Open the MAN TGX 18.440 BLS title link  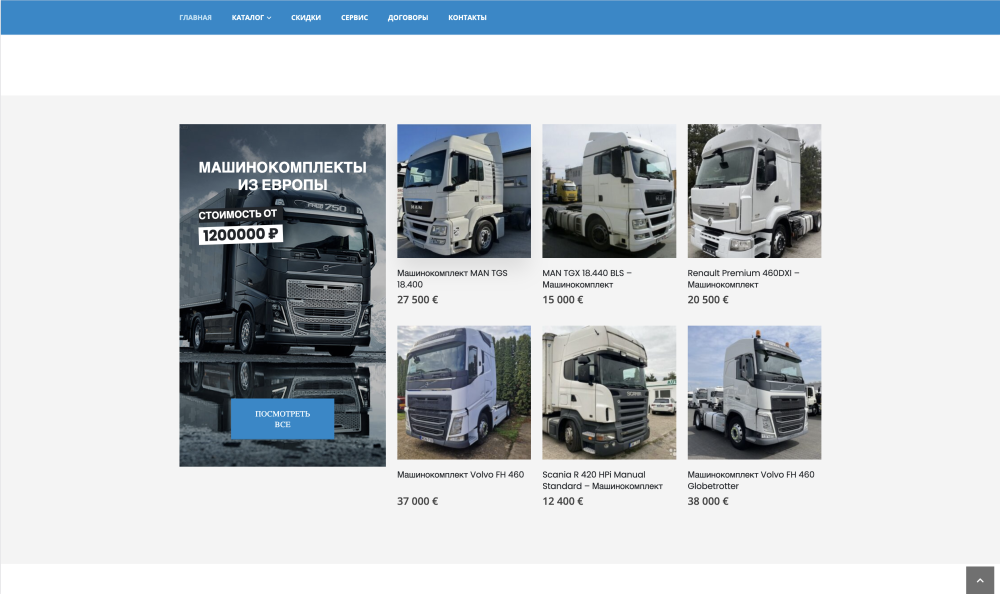pos(587,278)
